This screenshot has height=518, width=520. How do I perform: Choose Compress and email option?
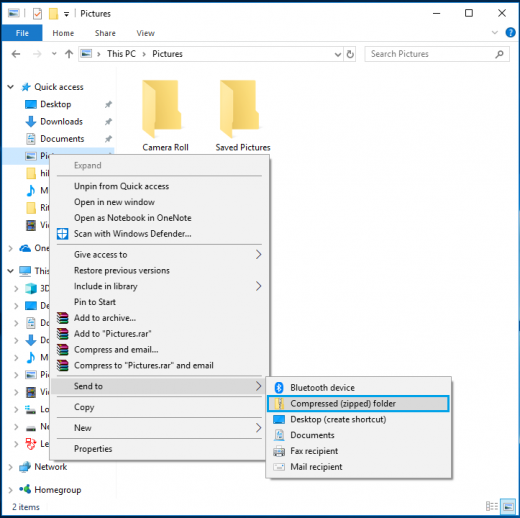click(x=159, y=350)
